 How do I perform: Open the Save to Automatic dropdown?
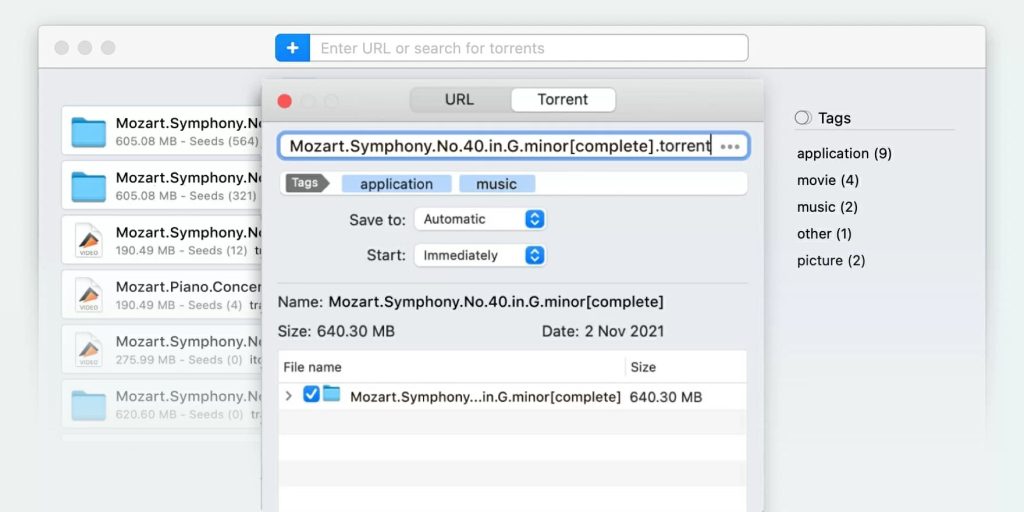pos(480,219)
